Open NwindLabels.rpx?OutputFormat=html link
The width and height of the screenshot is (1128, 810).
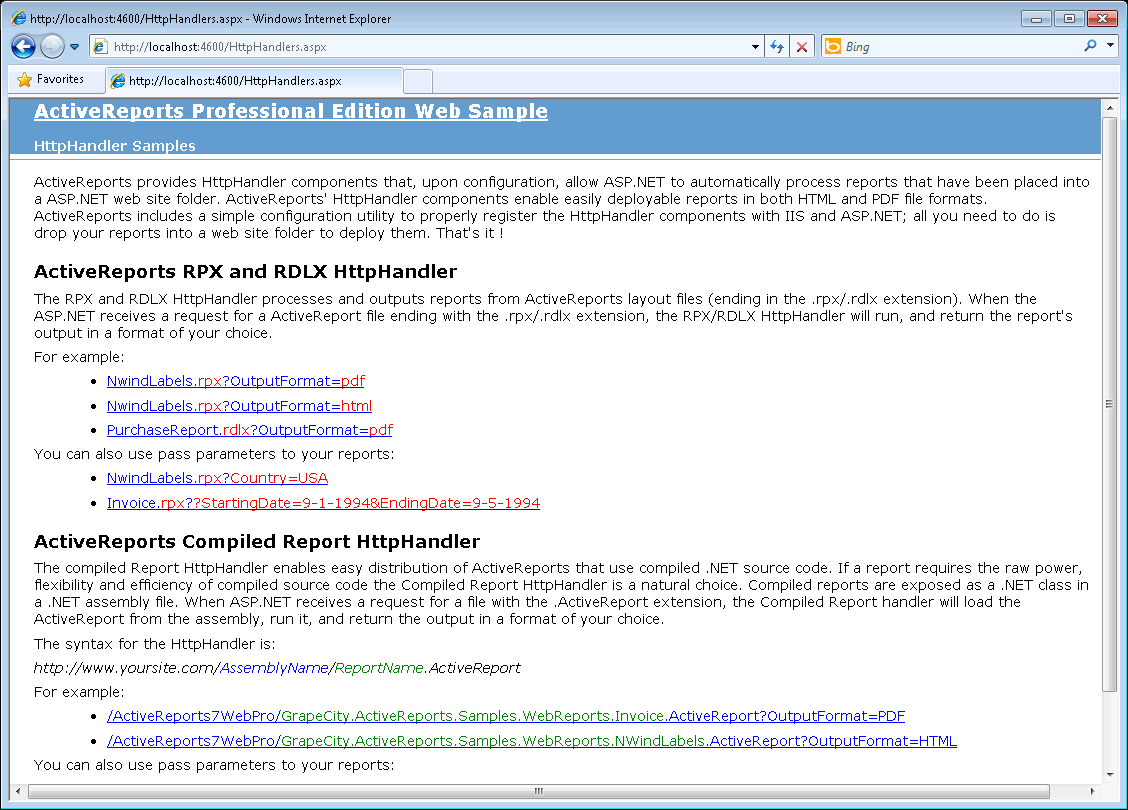[x=240, y=406]
